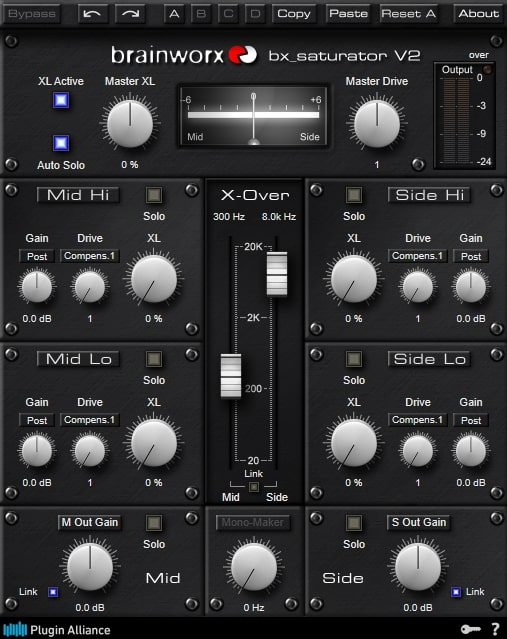Viewport: 507px width, 639px height.
Task: Click the Mid Lo Drive knob
Action: point(90,451)
